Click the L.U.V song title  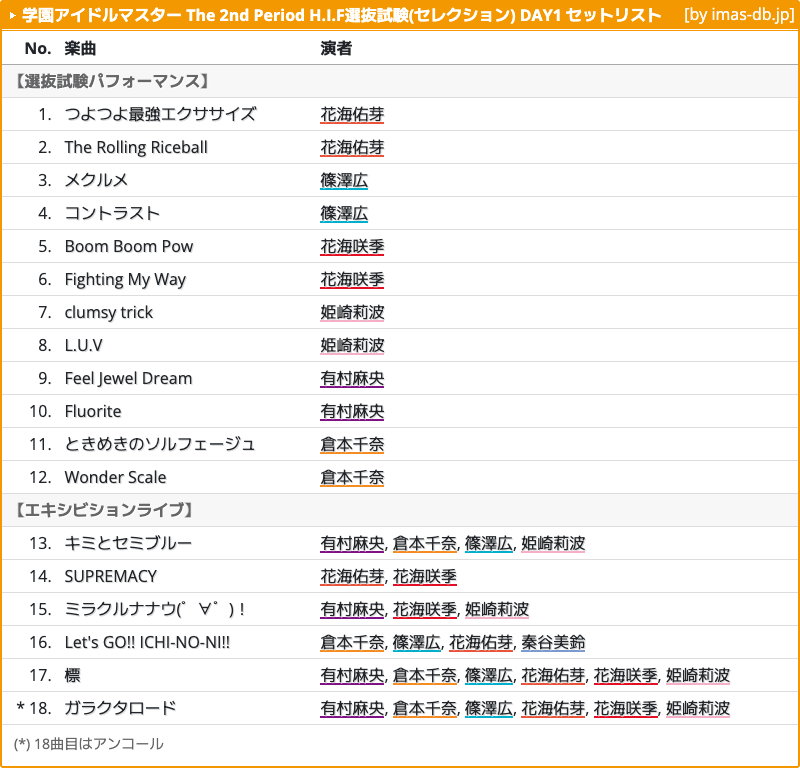tap(83, 345)
